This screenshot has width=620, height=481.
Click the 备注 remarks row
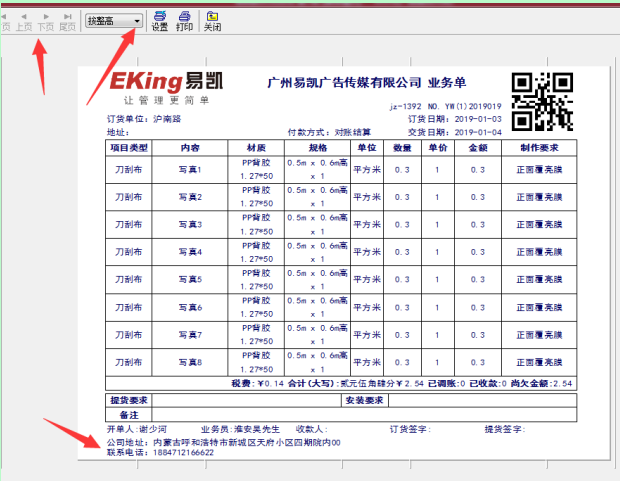tap(128, 413)
